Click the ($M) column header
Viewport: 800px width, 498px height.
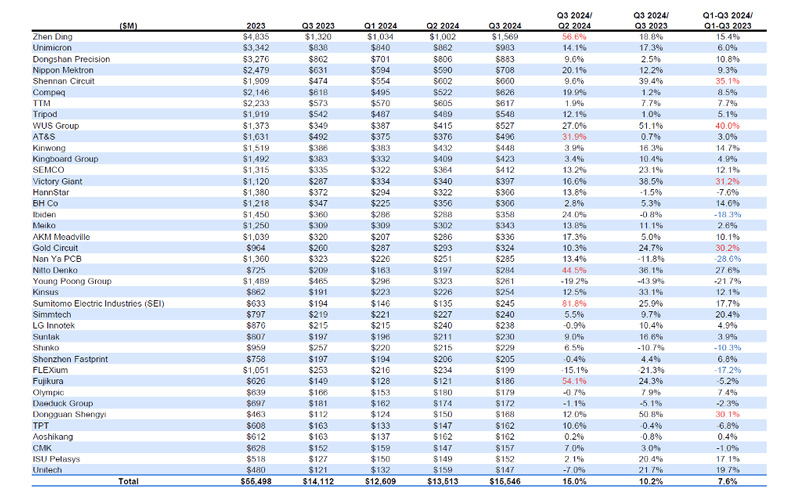coord(128,26)
